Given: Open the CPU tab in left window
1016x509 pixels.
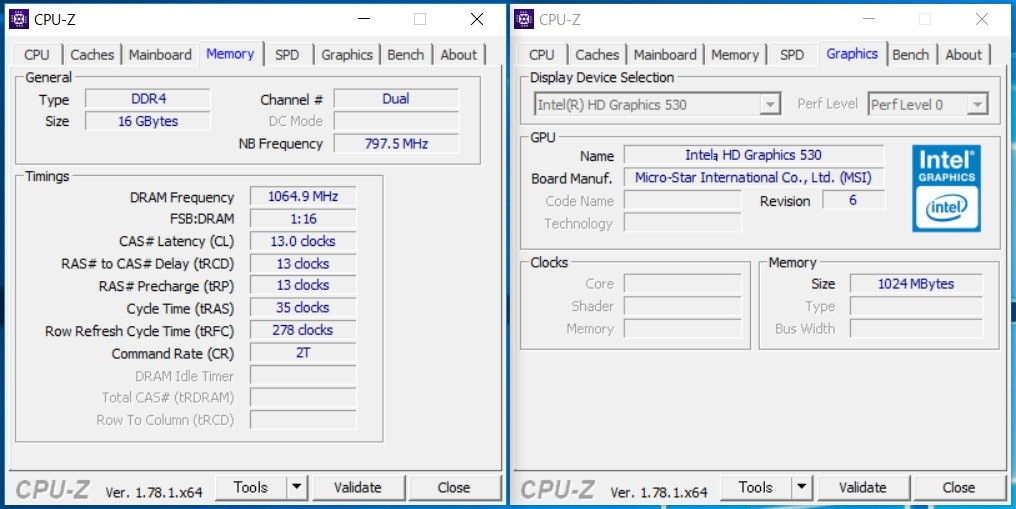Looking at the screenshot, I should coord(37,55).
